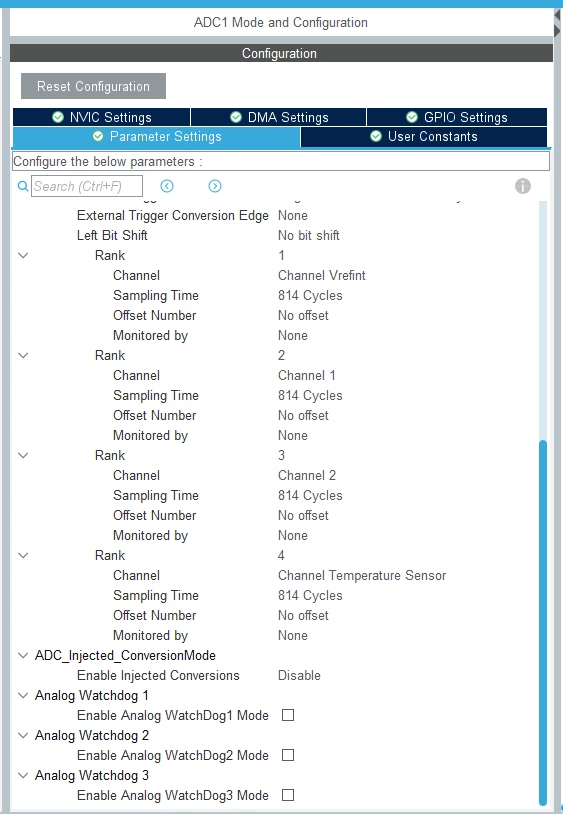The image size is (563, 821).
Task: Click Rank 2 Monitored by None value
Action: [293, 436]
